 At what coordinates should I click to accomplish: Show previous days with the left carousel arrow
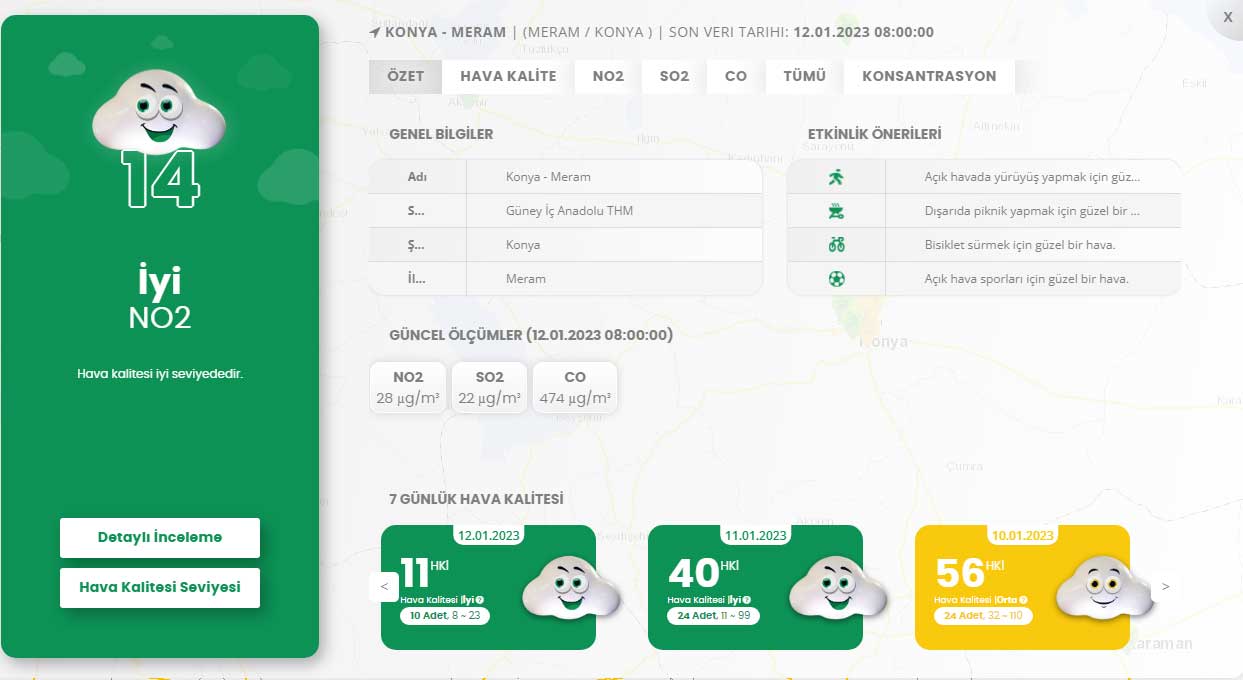coord(384,587)
